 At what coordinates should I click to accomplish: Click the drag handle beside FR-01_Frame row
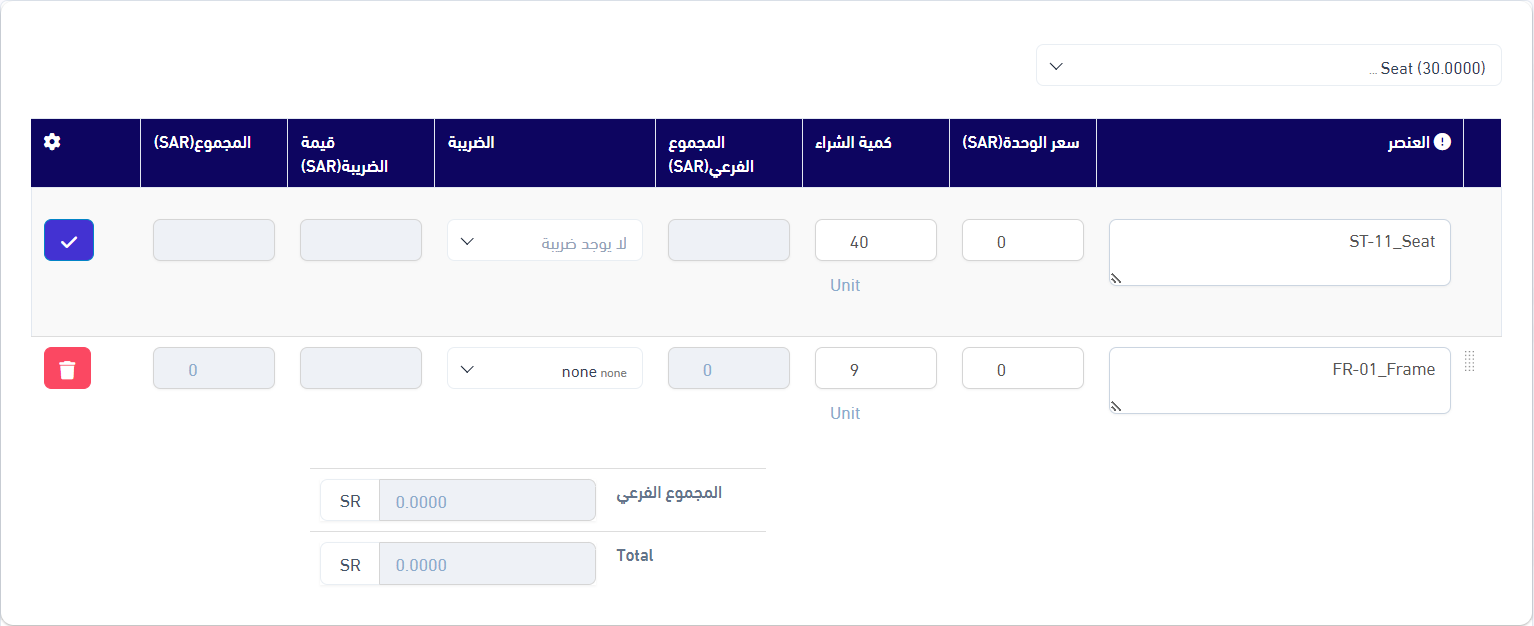click(1469, 362)
